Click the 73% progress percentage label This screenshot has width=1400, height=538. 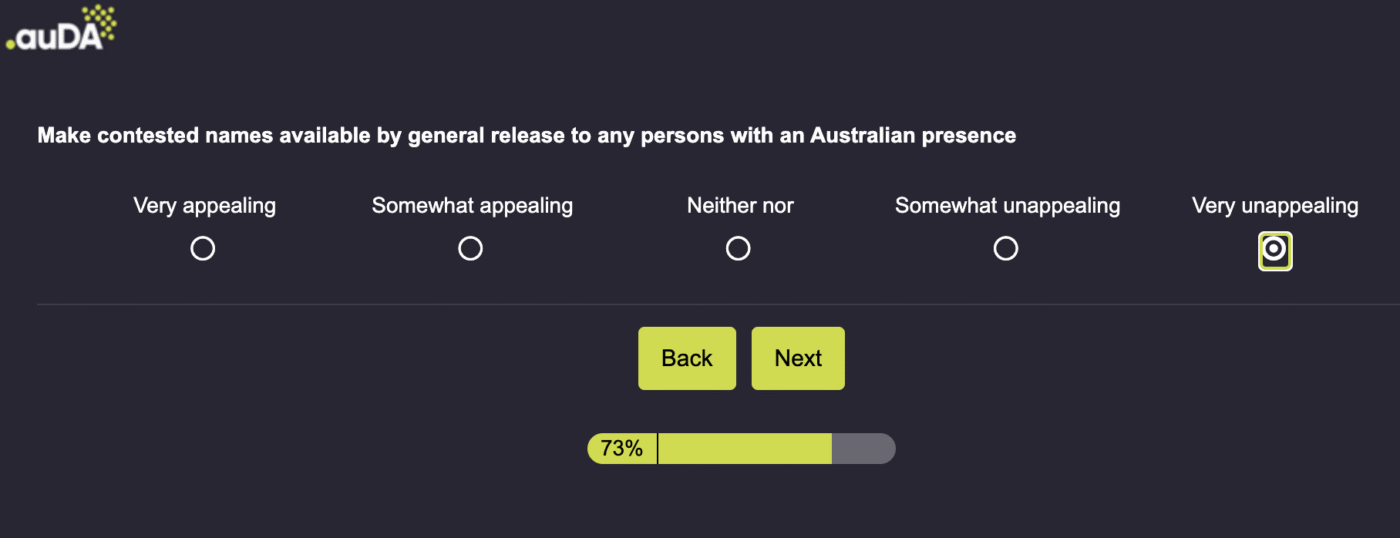click(x=622, y=449)
